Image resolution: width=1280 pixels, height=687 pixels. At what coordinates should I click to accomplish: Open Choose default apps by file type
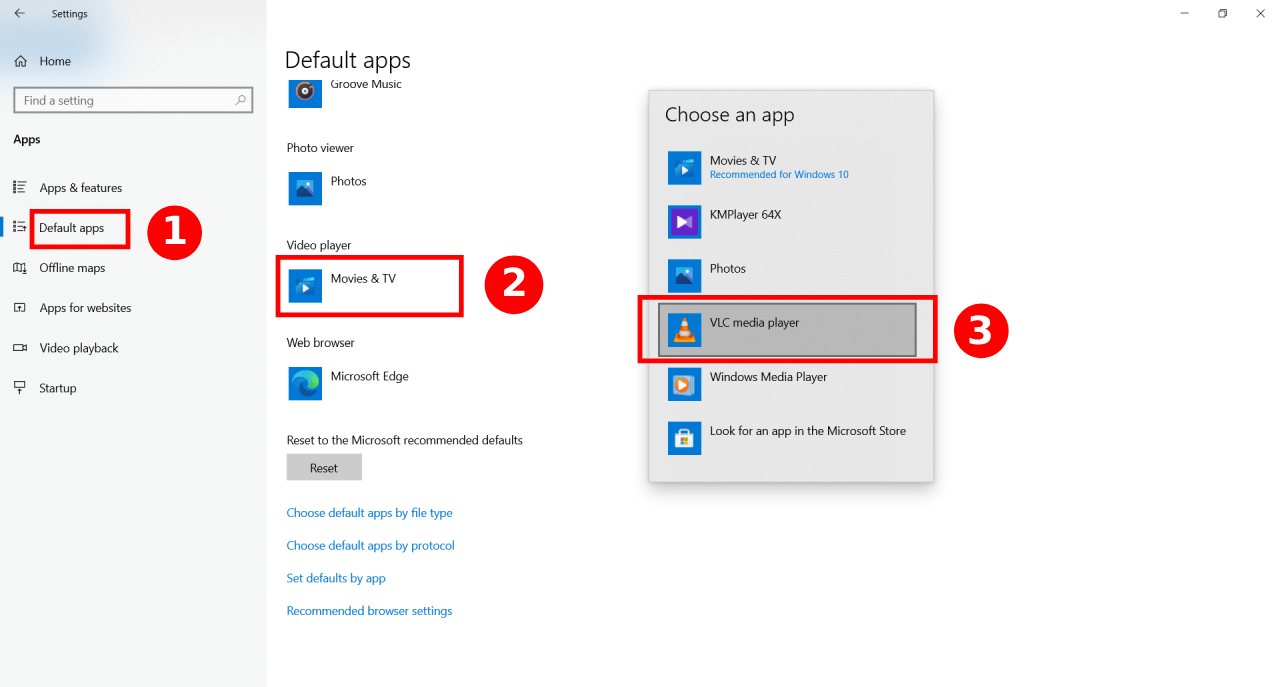[369, 513]
